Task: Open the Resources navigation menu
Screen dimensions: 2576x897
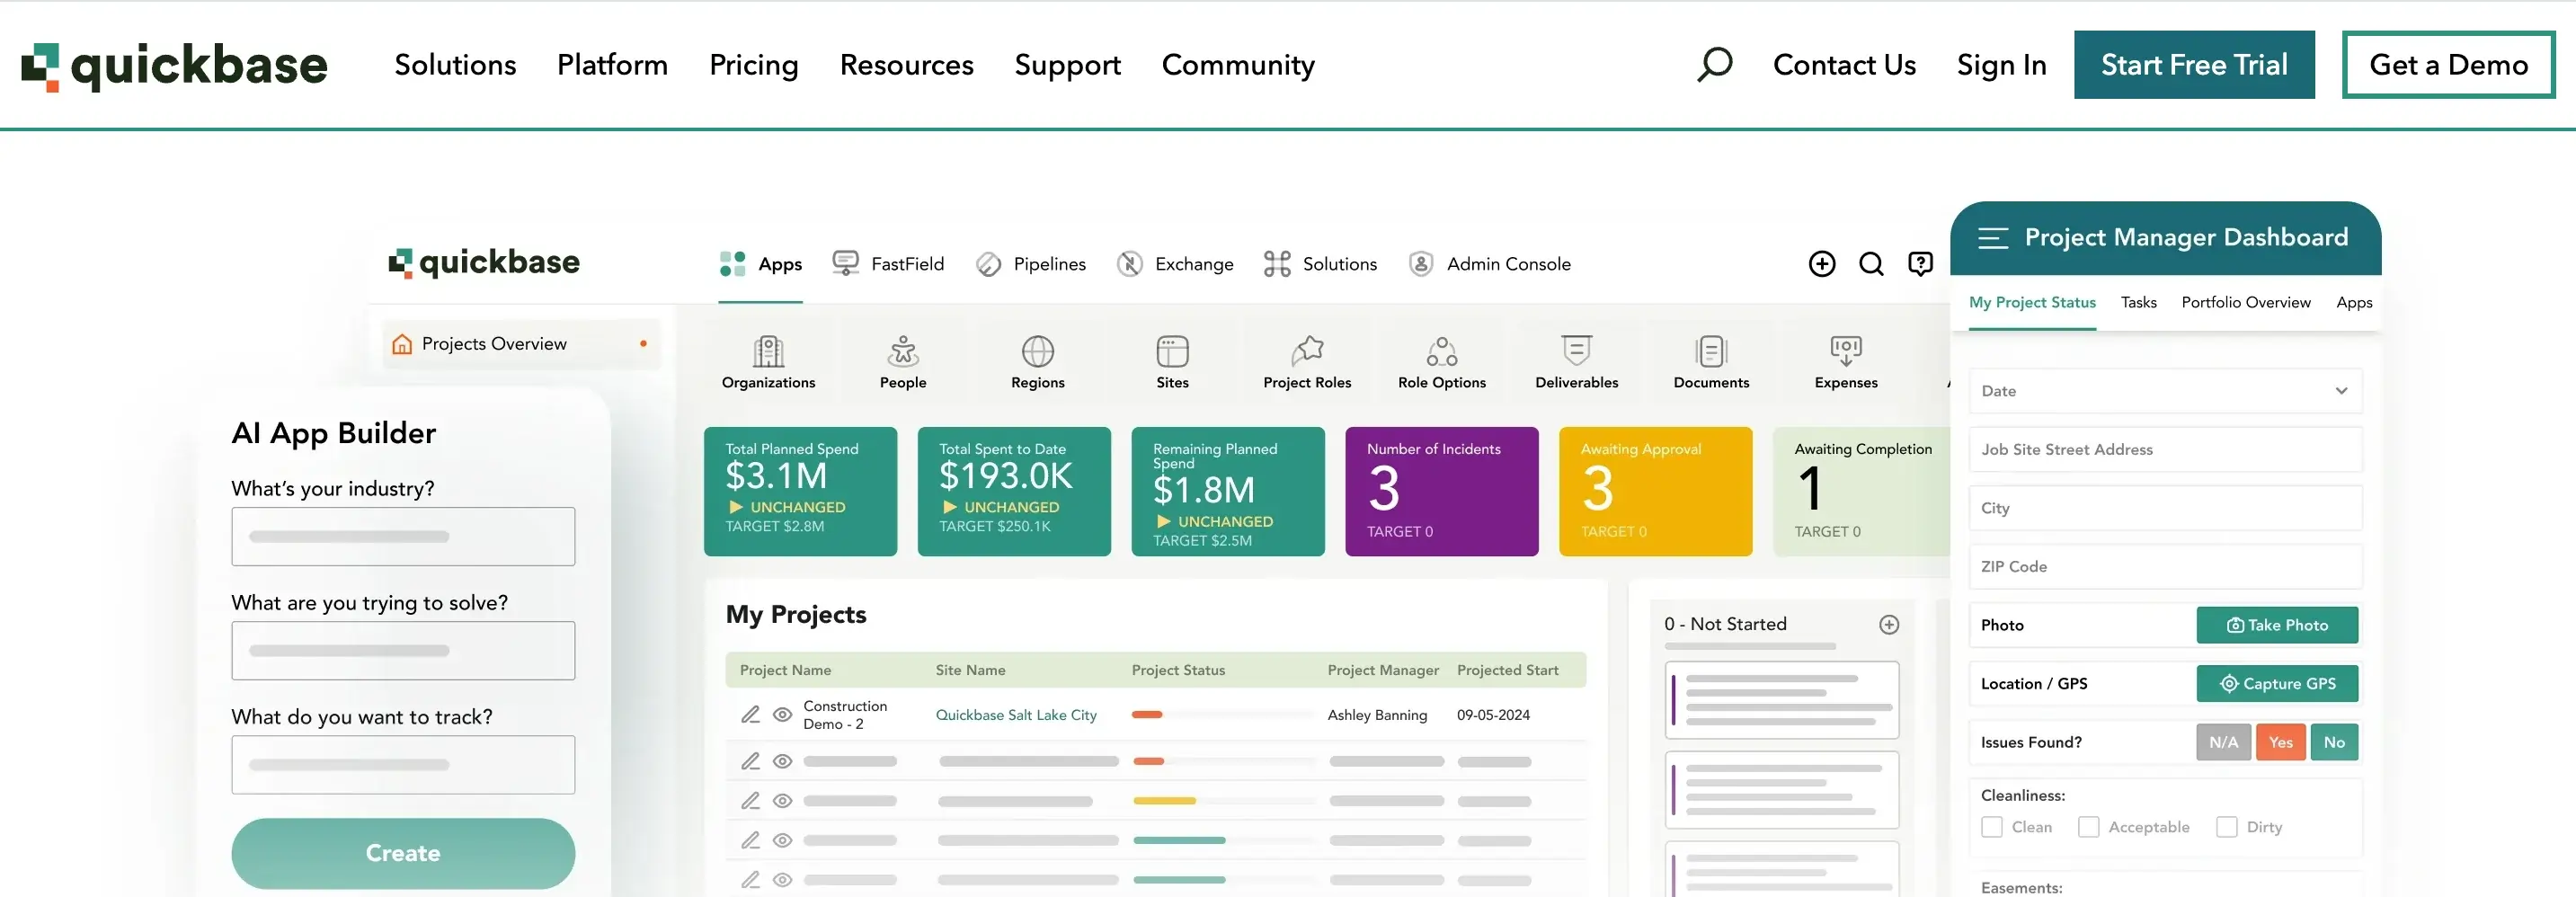Action: [x=906, y=65]
